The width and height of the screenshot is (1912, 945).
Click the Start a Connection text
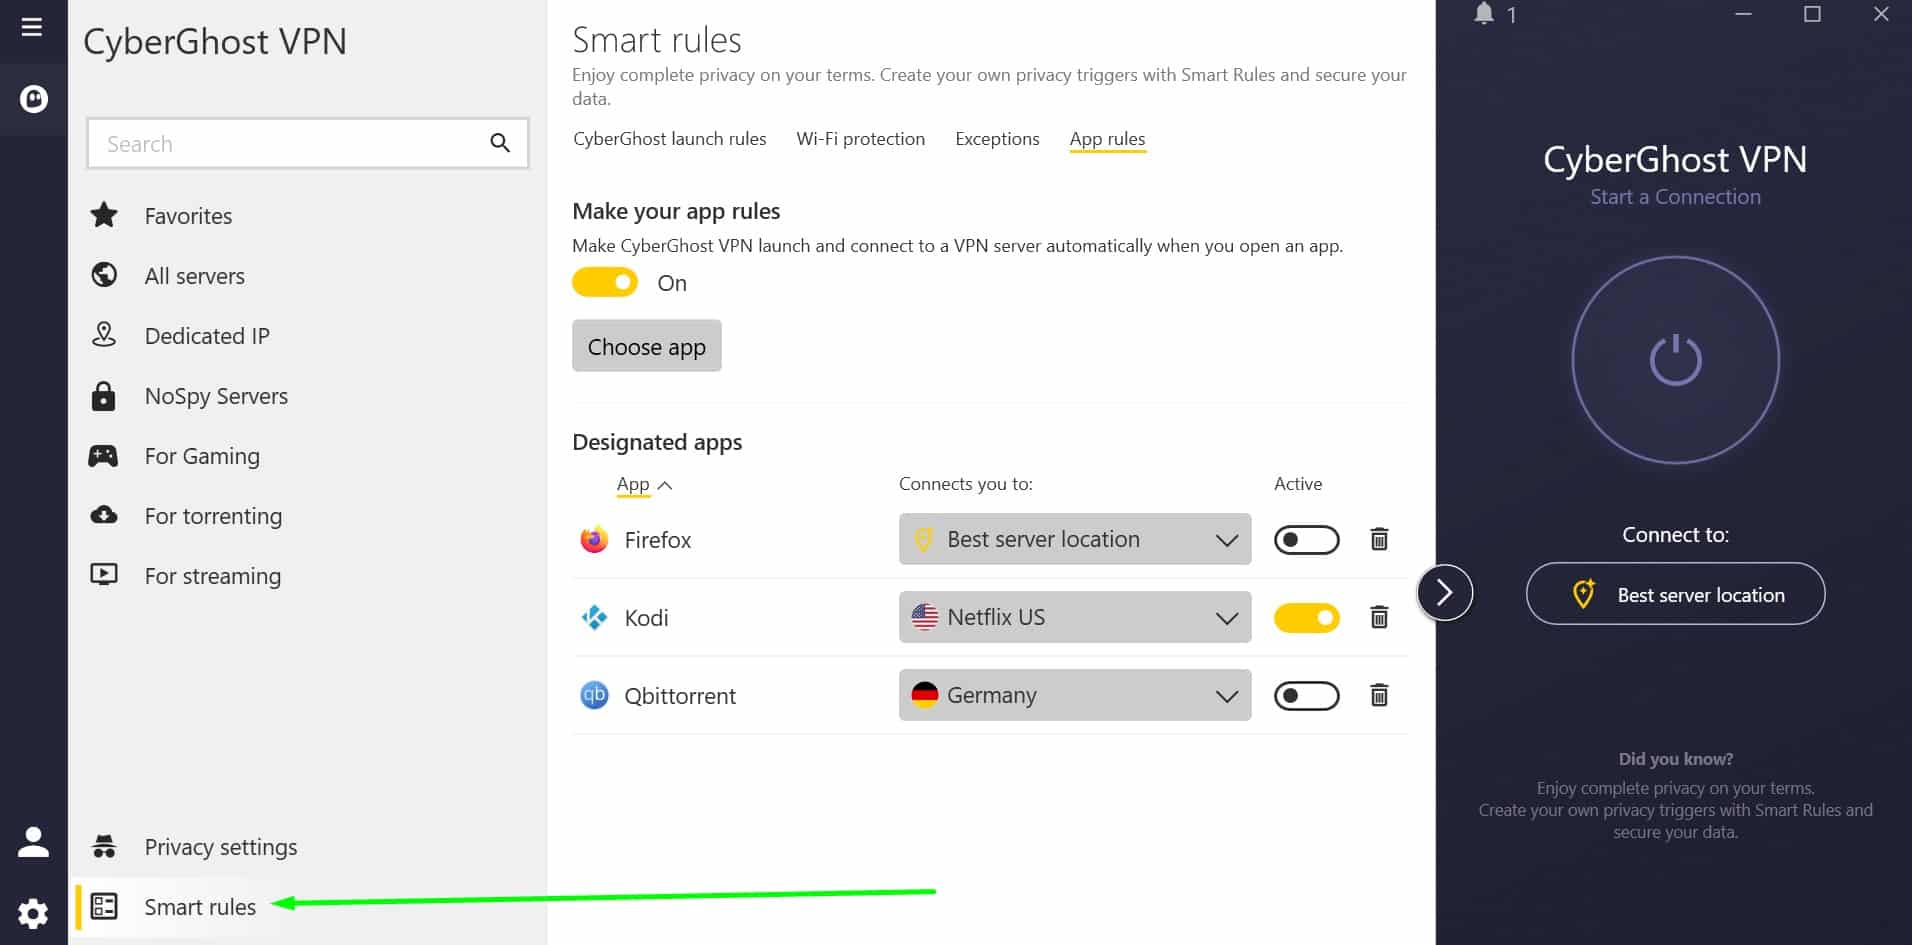pos(1675,197)
